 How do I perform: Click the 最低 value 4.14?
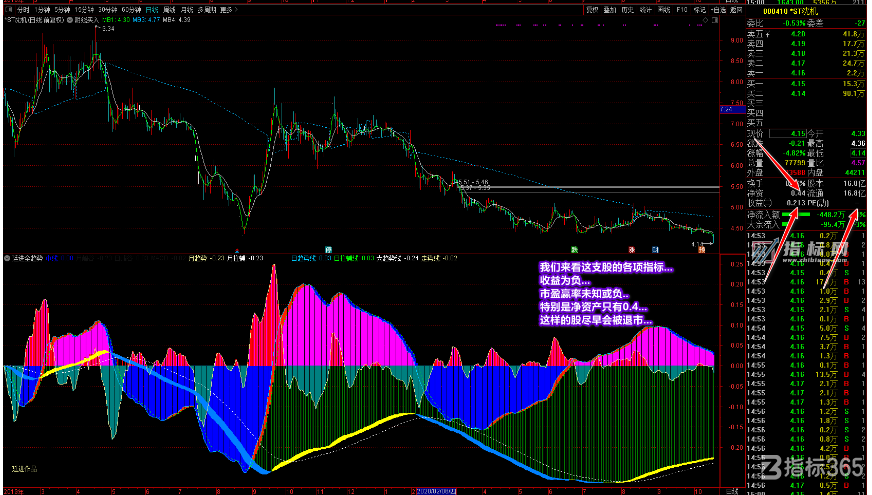[x=858, y=153]
